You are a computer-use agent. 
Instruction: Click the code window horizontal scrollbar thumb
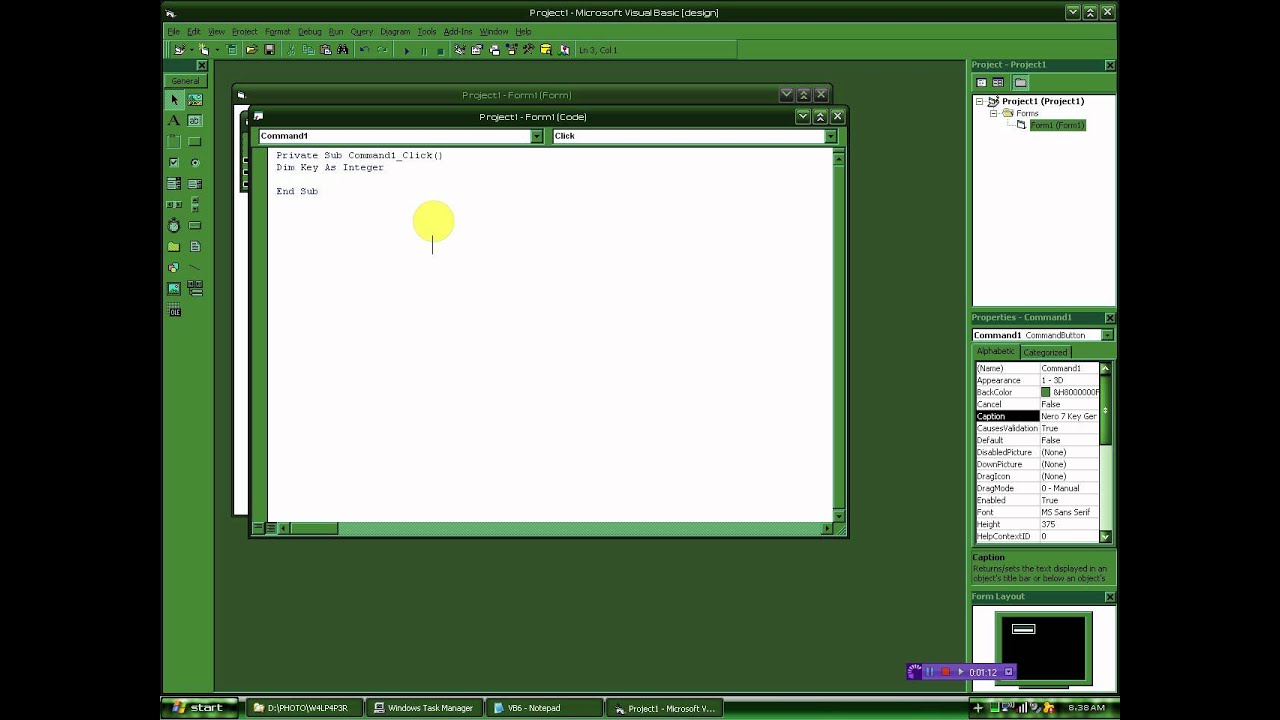pyautogui.click(x=314, y=528)
